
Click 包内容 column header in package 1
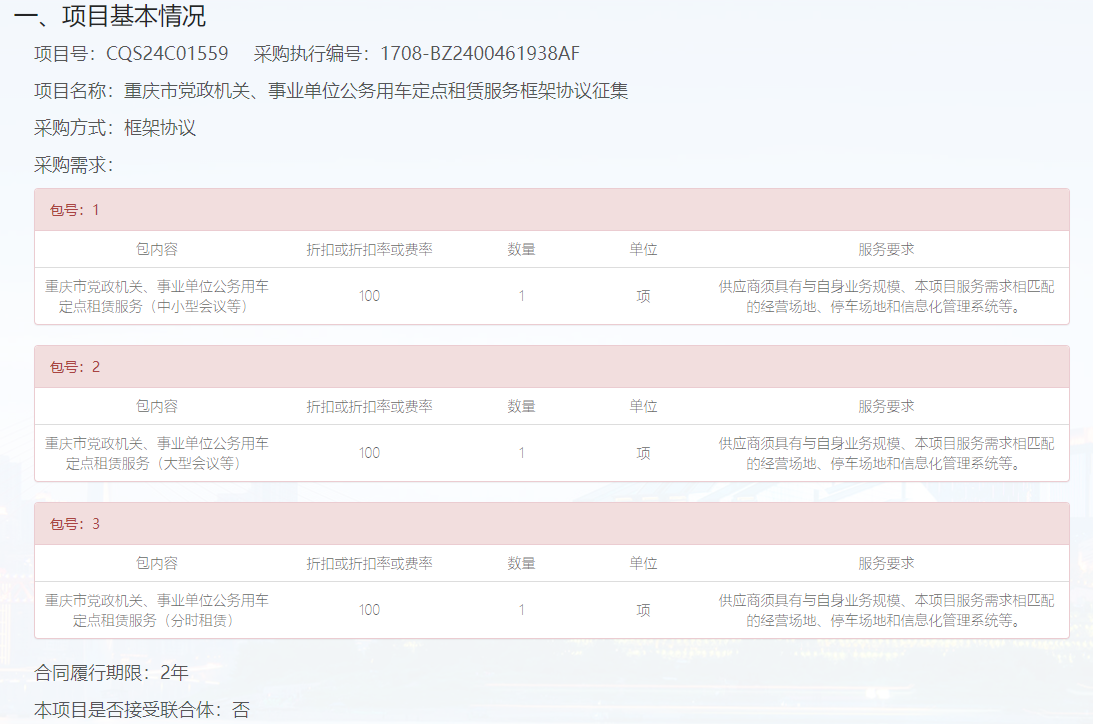pos(157,249)
